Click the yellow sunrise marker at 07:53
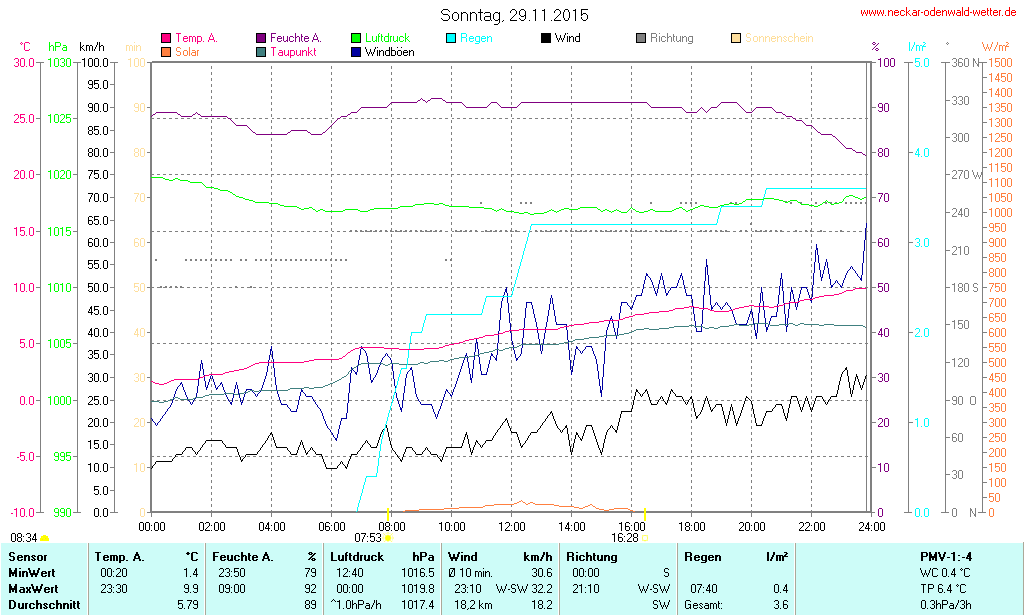 [389, 538]
